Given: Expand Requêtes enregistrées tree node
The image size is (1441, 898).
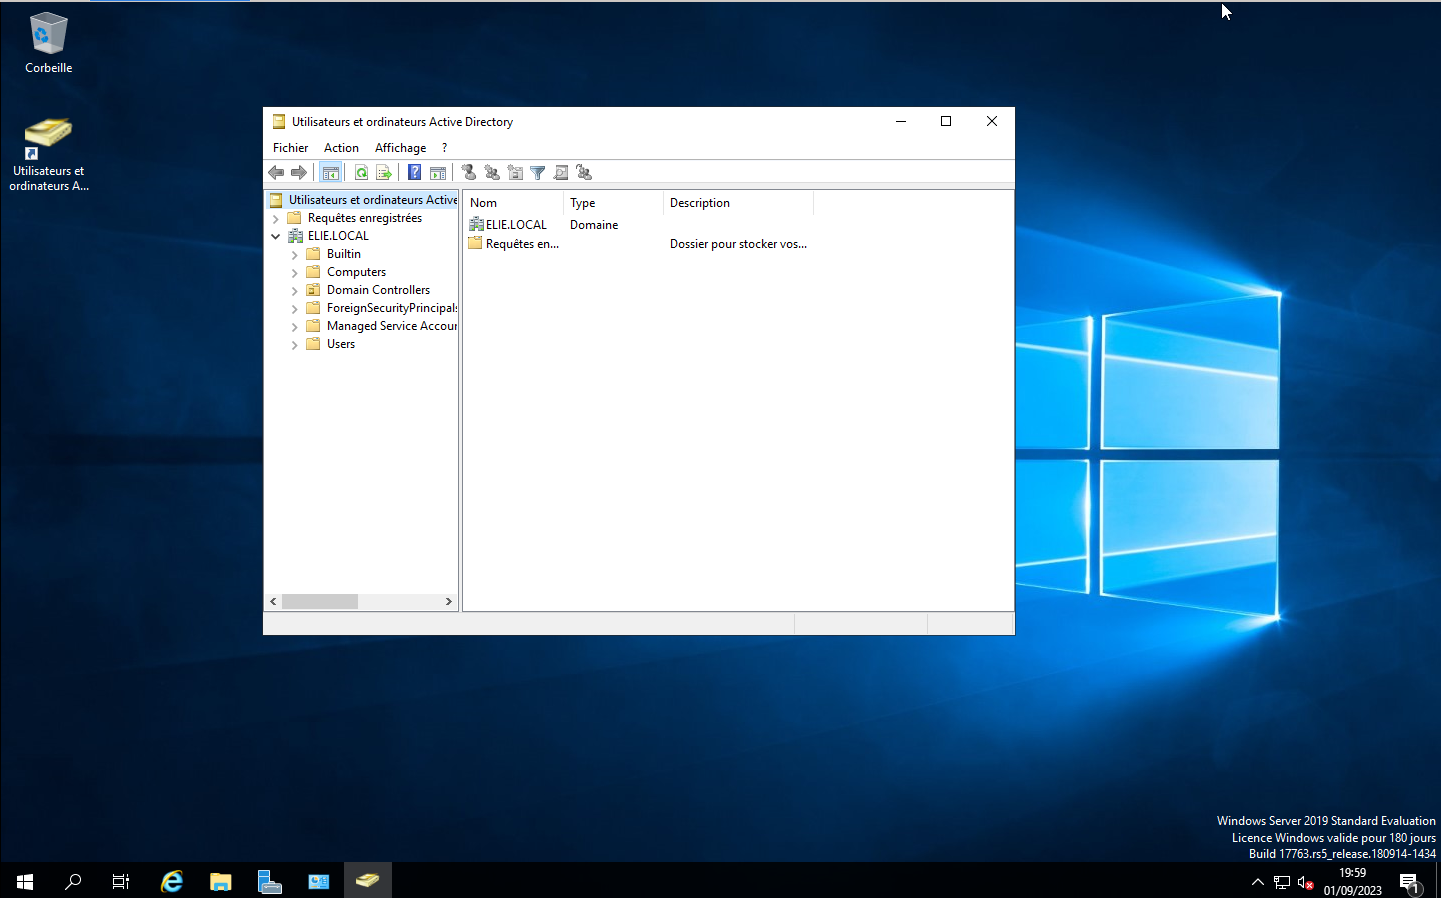Looking at the screenshot, I should pyautogui.click(x=276, y=218).
